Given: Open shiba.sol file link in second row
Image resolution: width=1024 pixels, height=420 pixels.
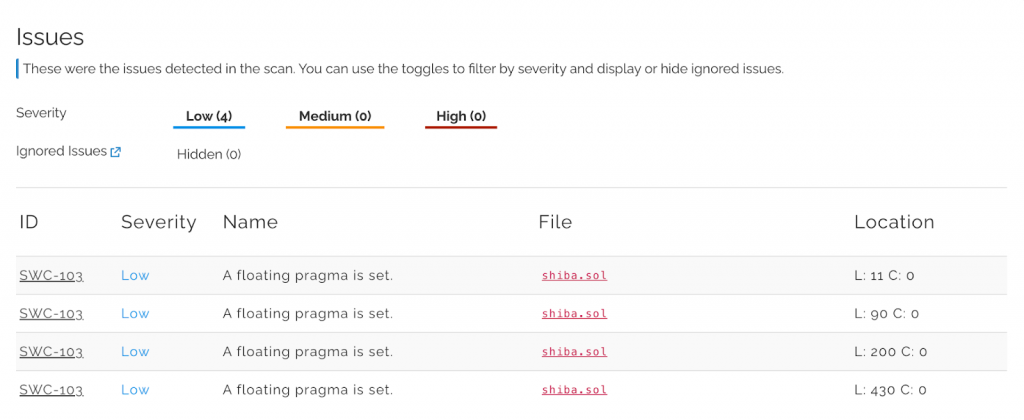Looking at the screenshot, I should [574, 314].
